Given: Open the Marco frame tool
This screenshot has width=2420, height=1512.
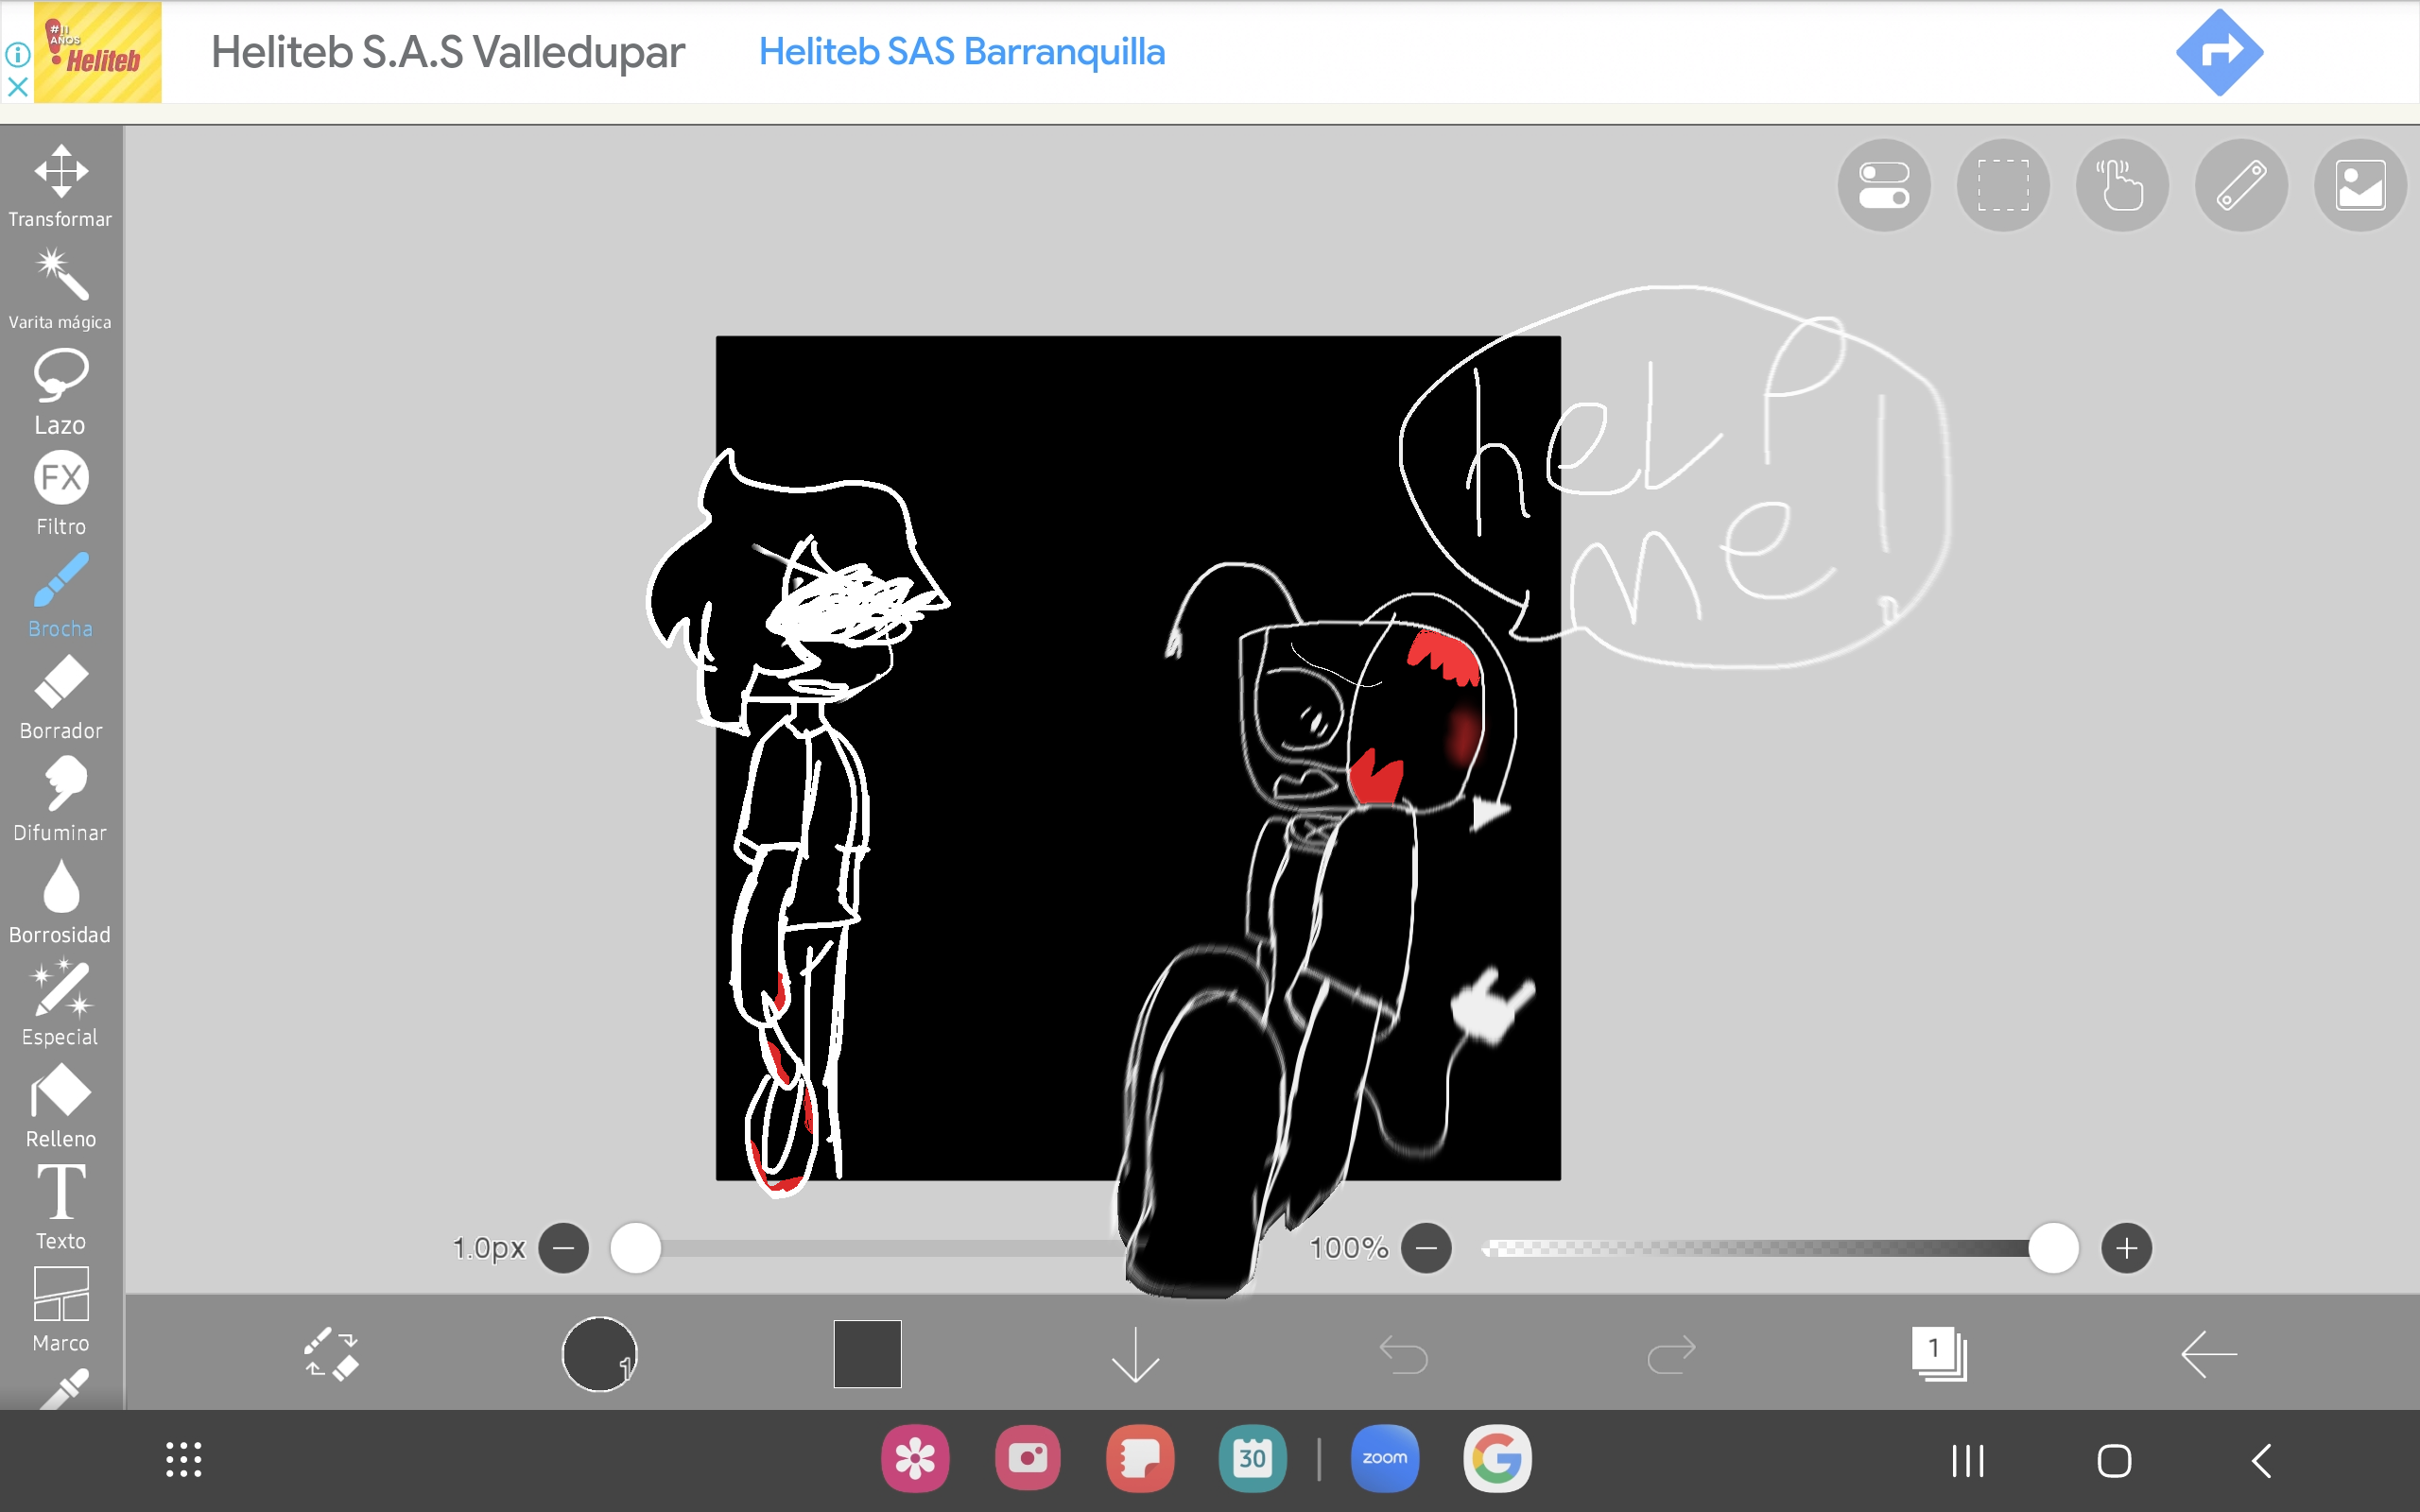Looking at the screenshot, I should point(60,1308).
